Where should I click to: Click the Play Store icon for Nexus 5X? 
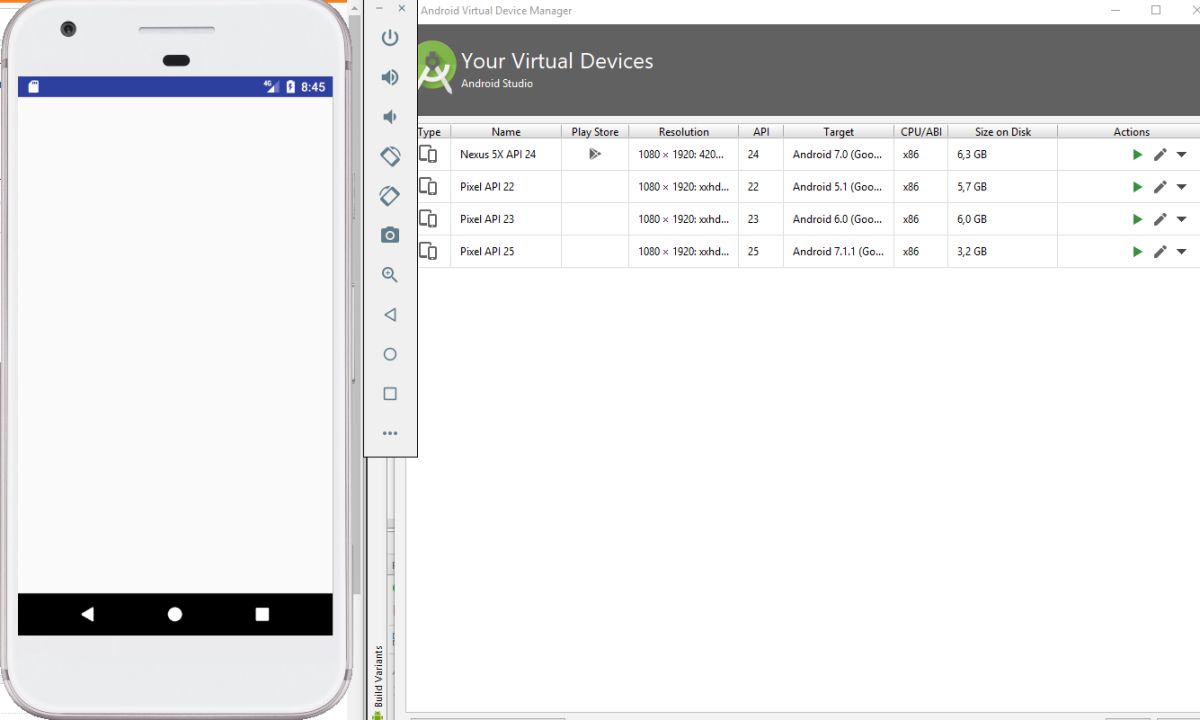595,154
